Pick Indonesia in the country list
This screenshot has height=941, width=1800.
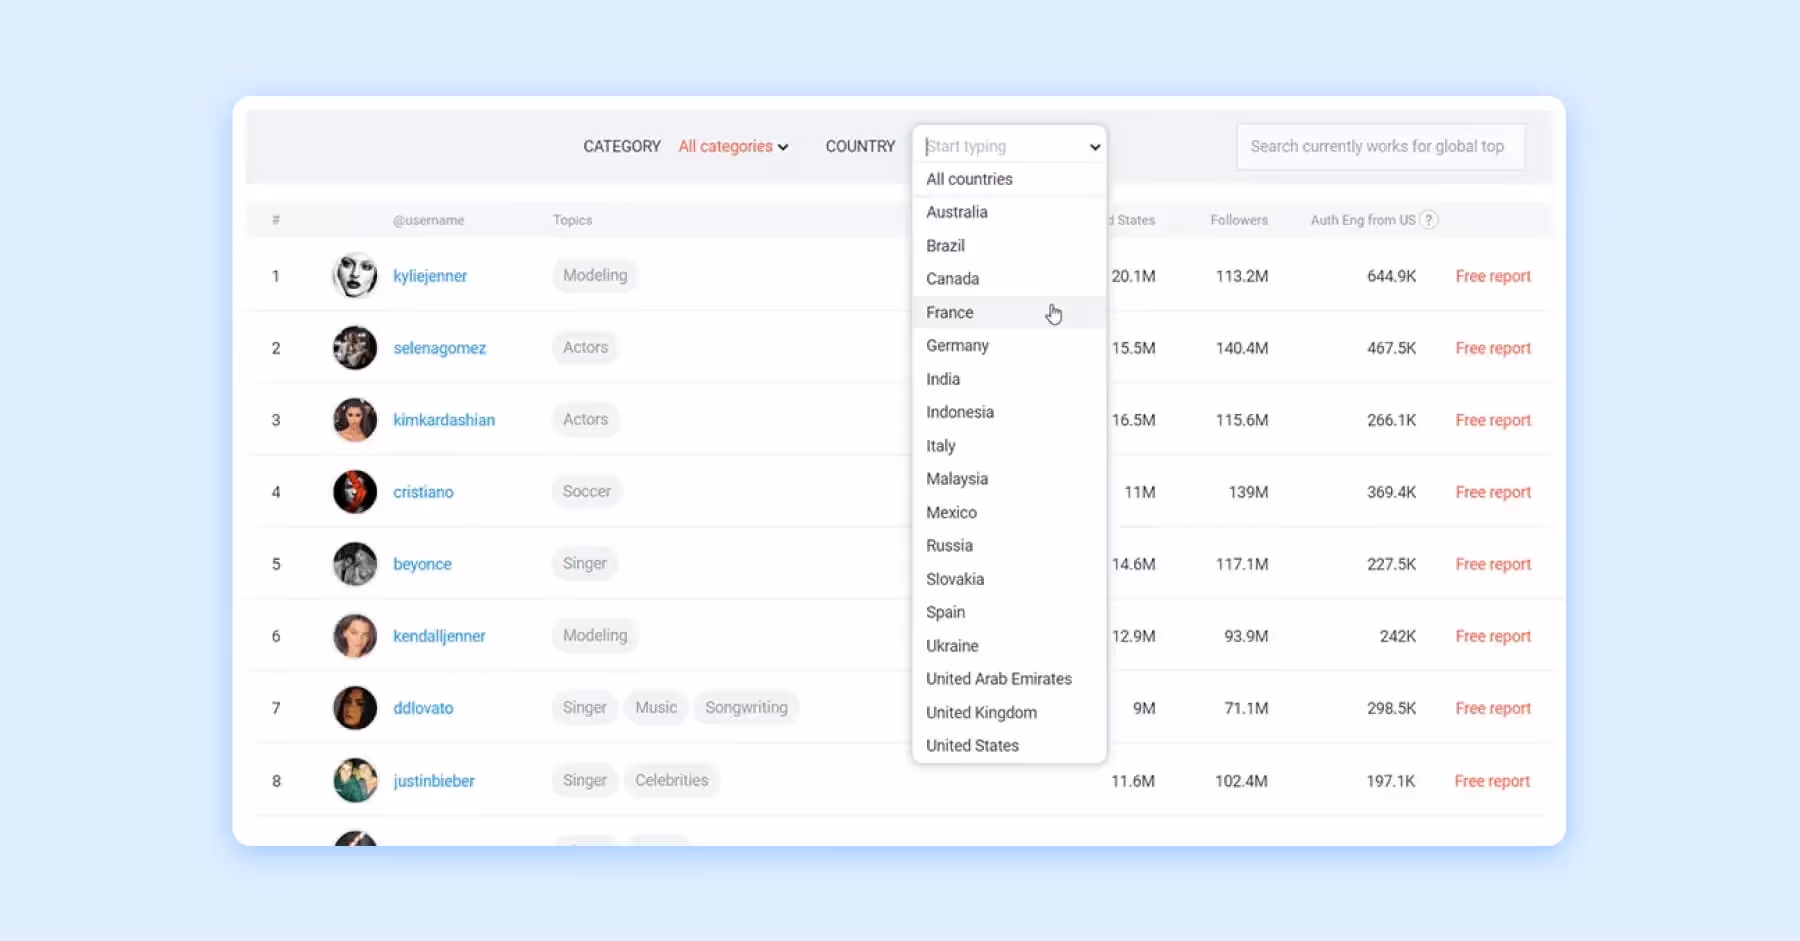click(1009, 412)
